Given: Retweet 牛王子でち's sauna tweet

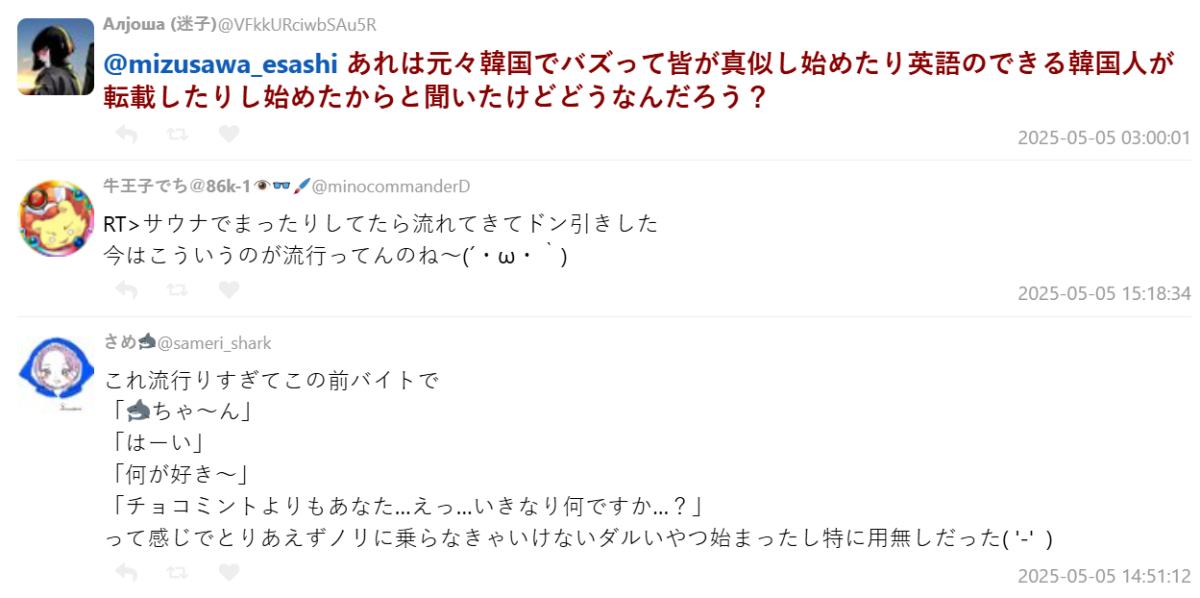Looking at the screenshot, I should tap(177, 290).
